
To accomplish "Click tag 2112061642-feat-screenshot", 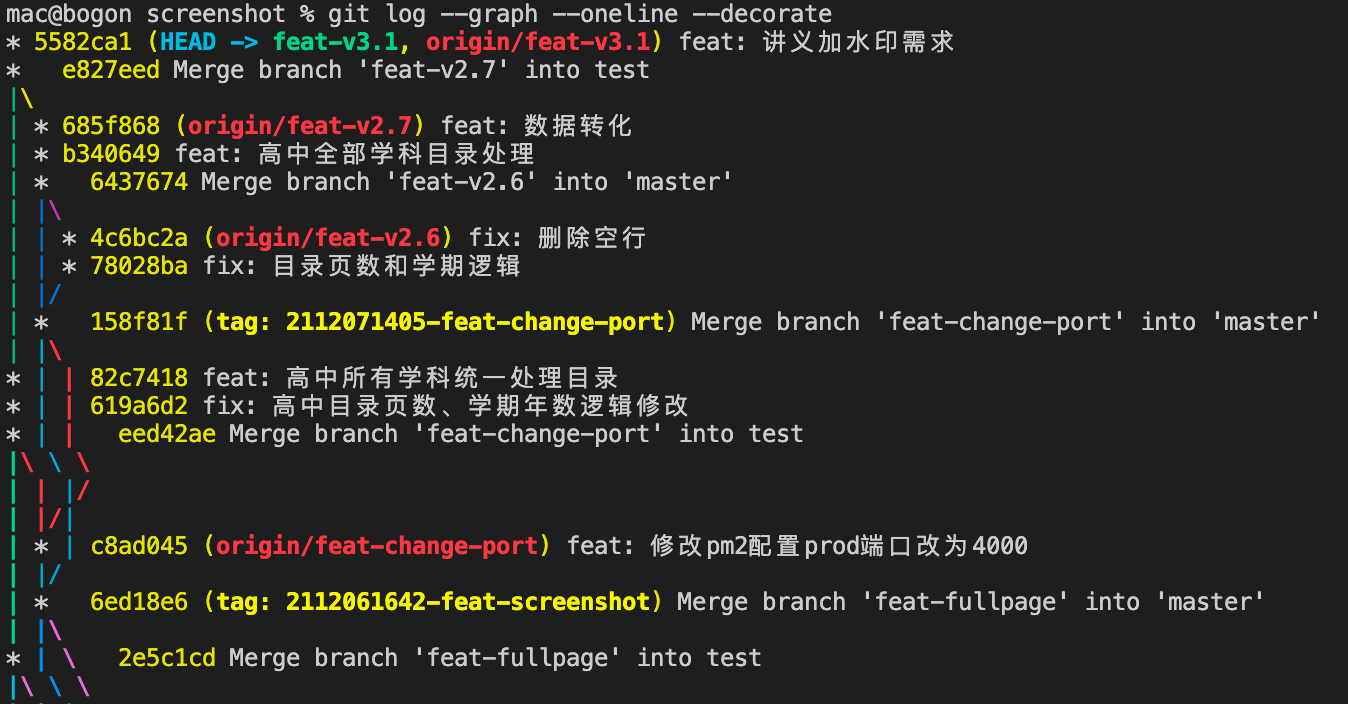I will coord(468,602).
